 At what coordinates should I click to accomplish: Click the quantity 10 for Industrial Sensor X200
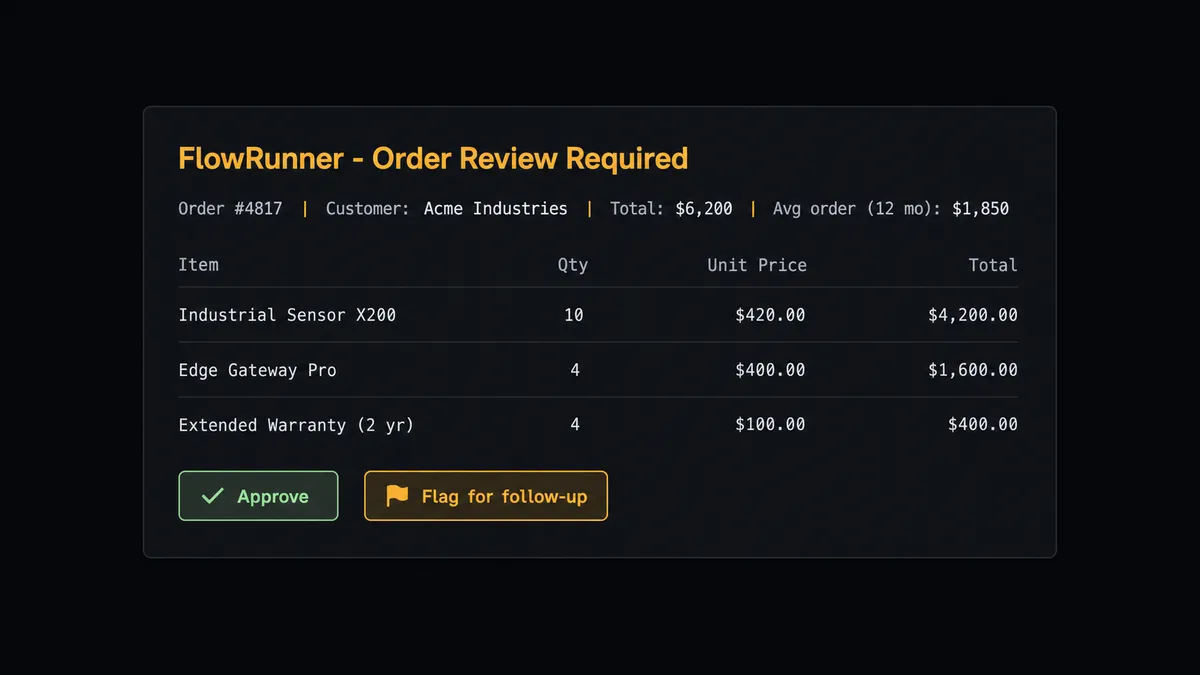(573, 315)
